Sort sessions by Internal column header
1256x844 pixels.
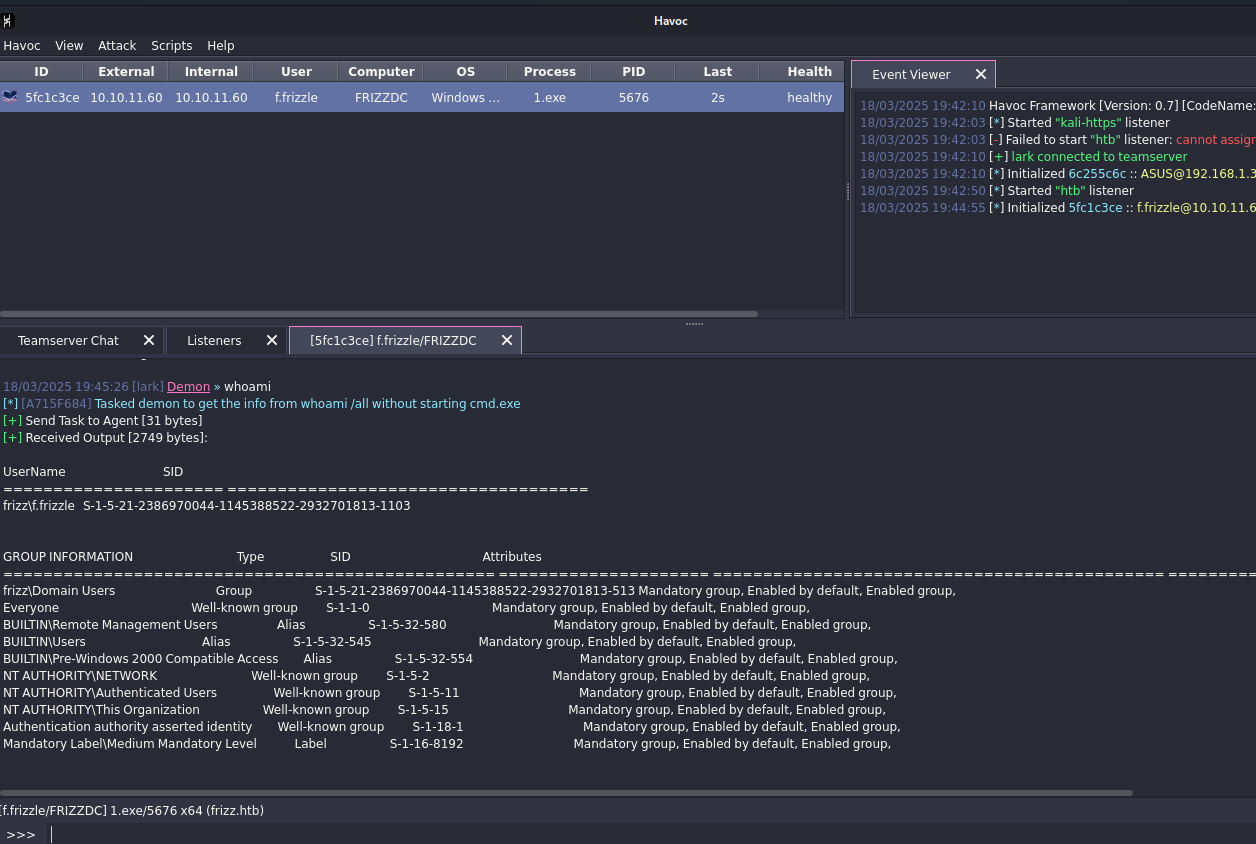click(211, 71)
